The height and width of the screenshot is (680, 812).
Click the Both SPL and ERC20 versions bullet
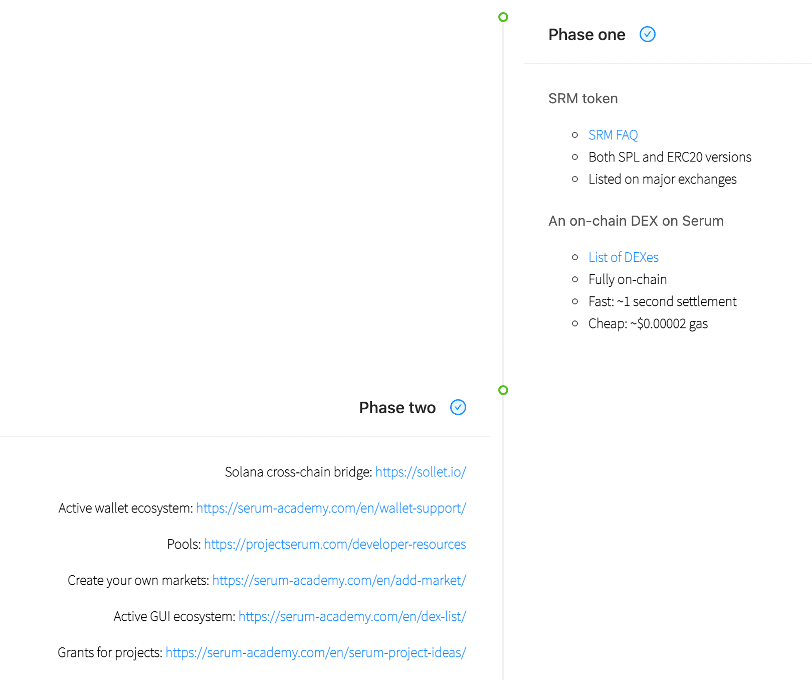(x=670, y=157)
